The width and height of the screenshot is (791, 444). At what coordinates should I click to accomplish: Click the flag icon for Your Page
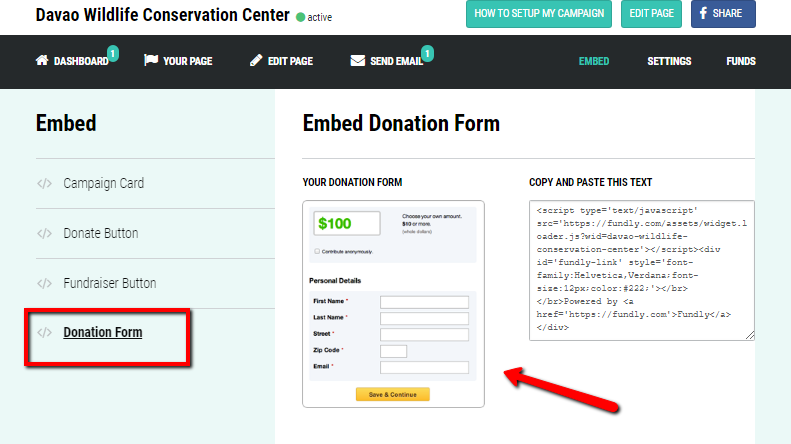151,61
